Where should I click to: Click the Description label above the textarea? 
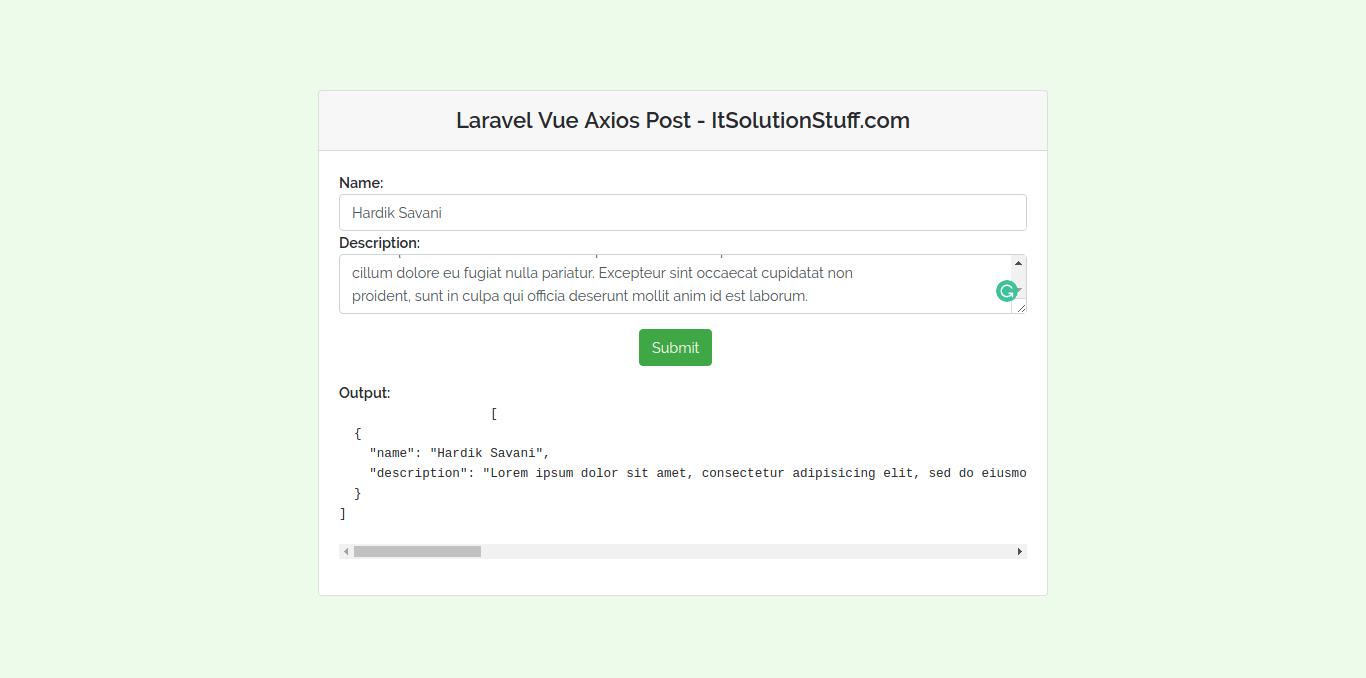pyautogui.click(x=379, y=242)
